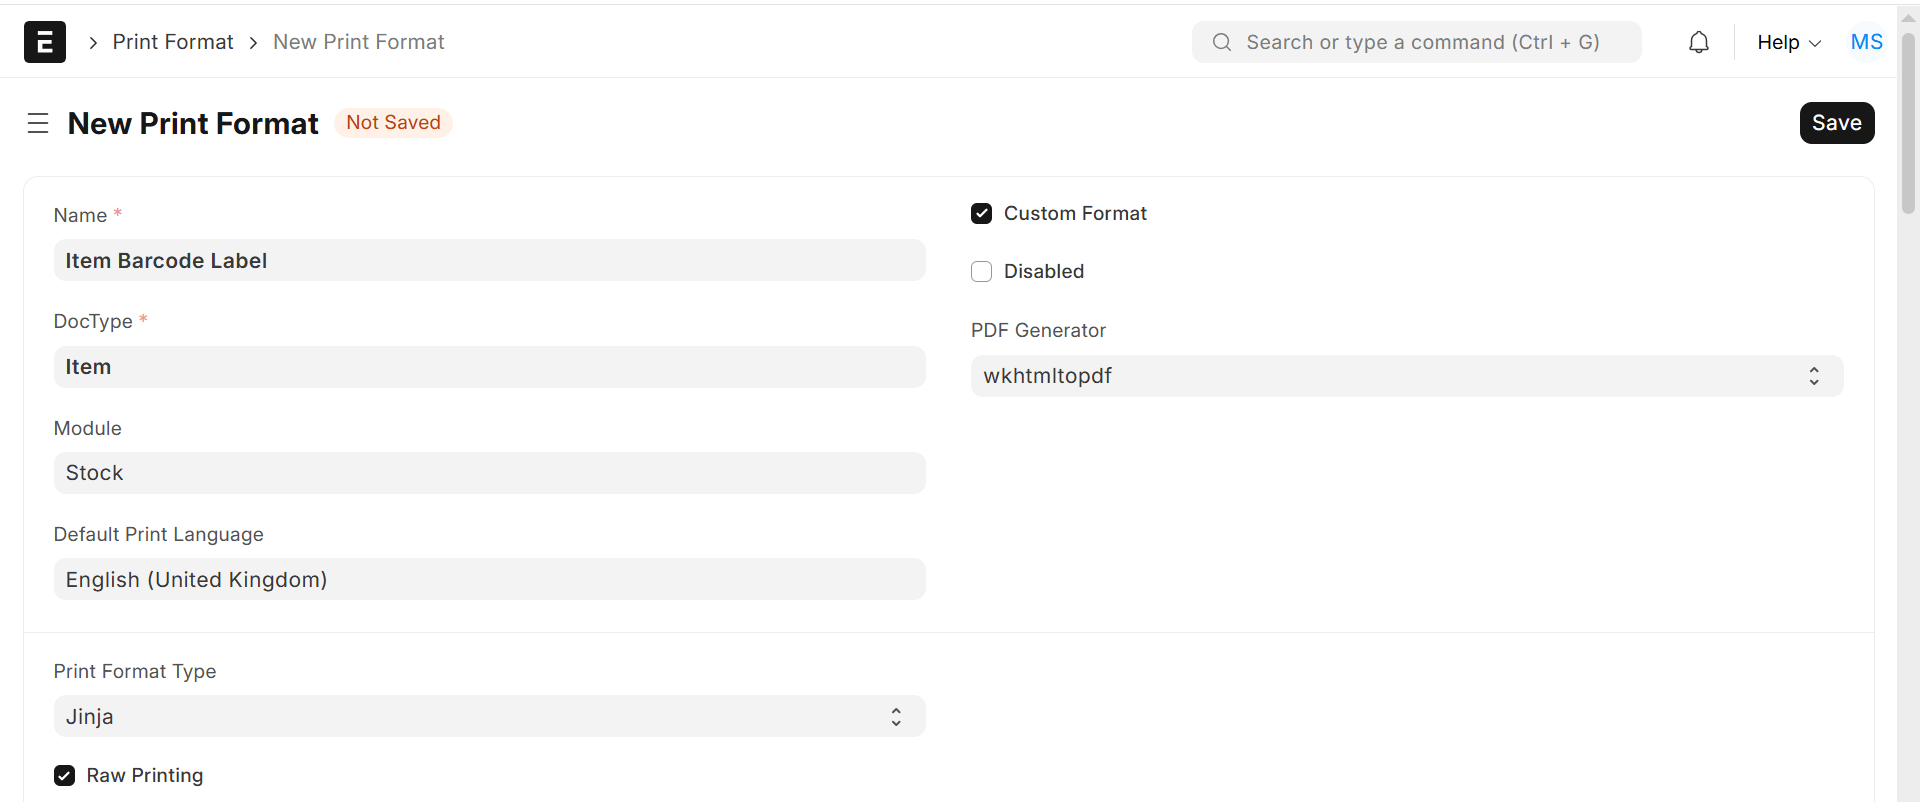Go to the Print Format breadcrumb
The image size is (1920, 802).
pyautogui.click(x=173, y=42)
